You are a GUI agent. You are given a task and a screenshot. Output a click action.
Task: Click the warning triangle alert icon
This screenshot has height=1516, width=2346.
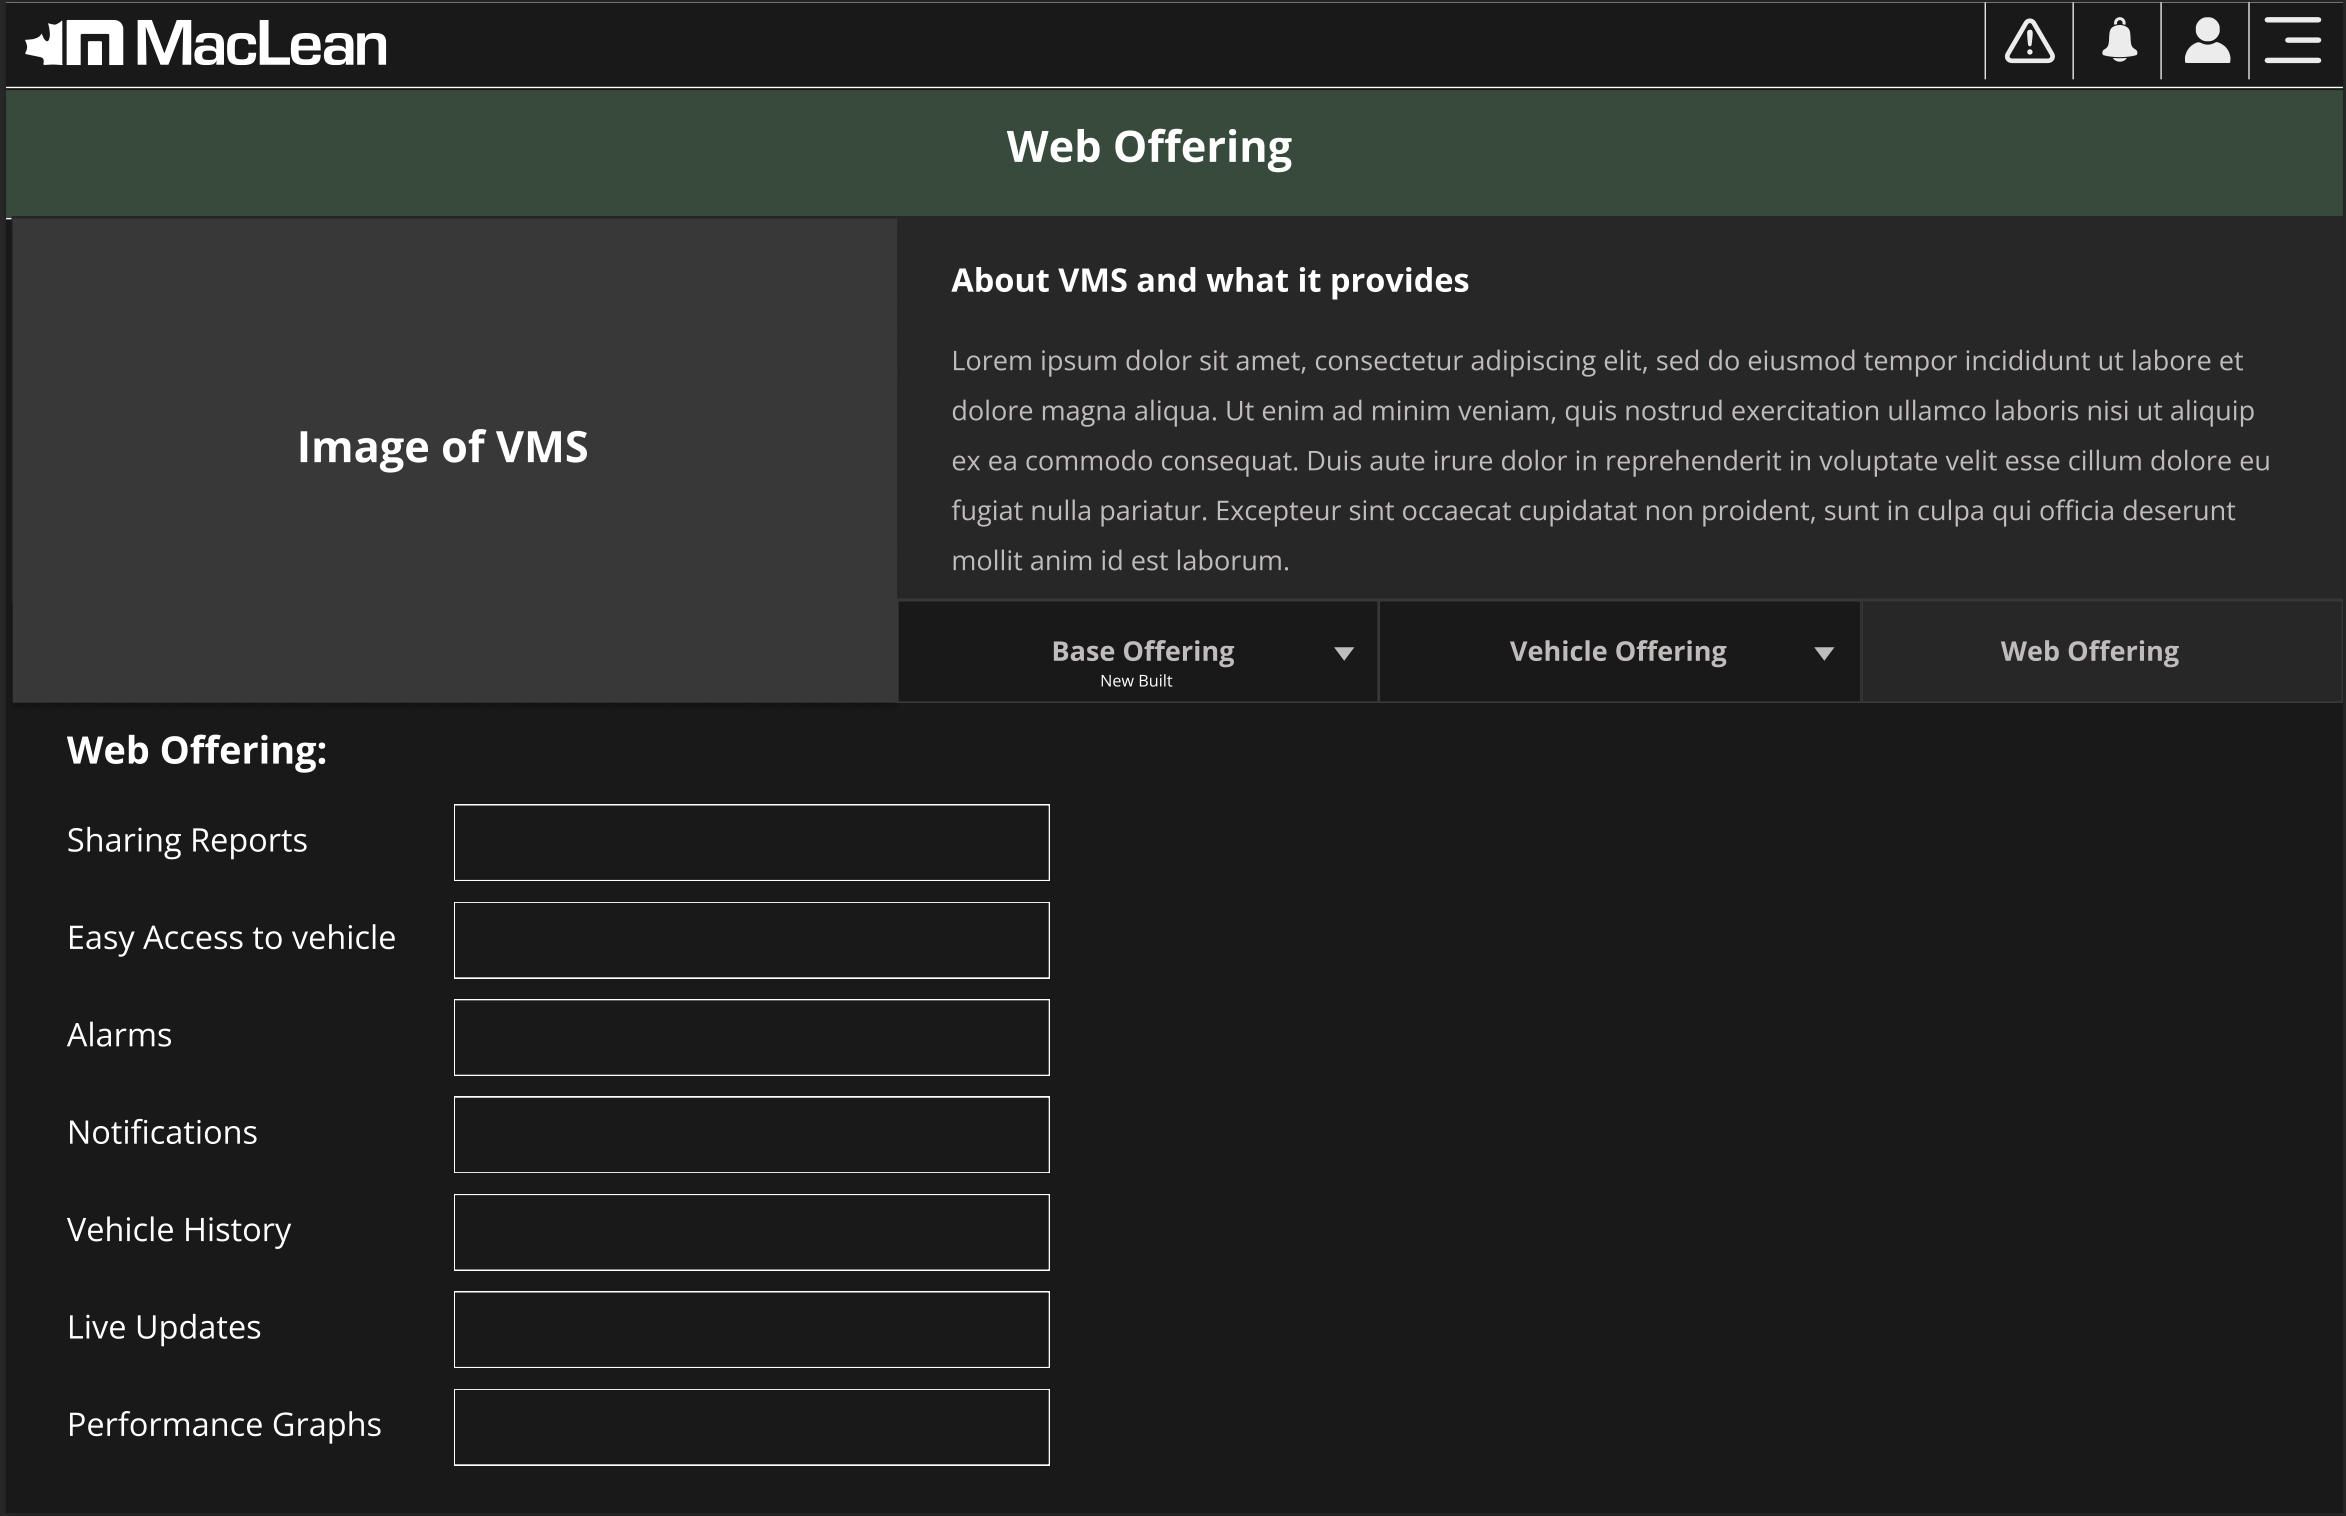click(x=2029, y=42)
